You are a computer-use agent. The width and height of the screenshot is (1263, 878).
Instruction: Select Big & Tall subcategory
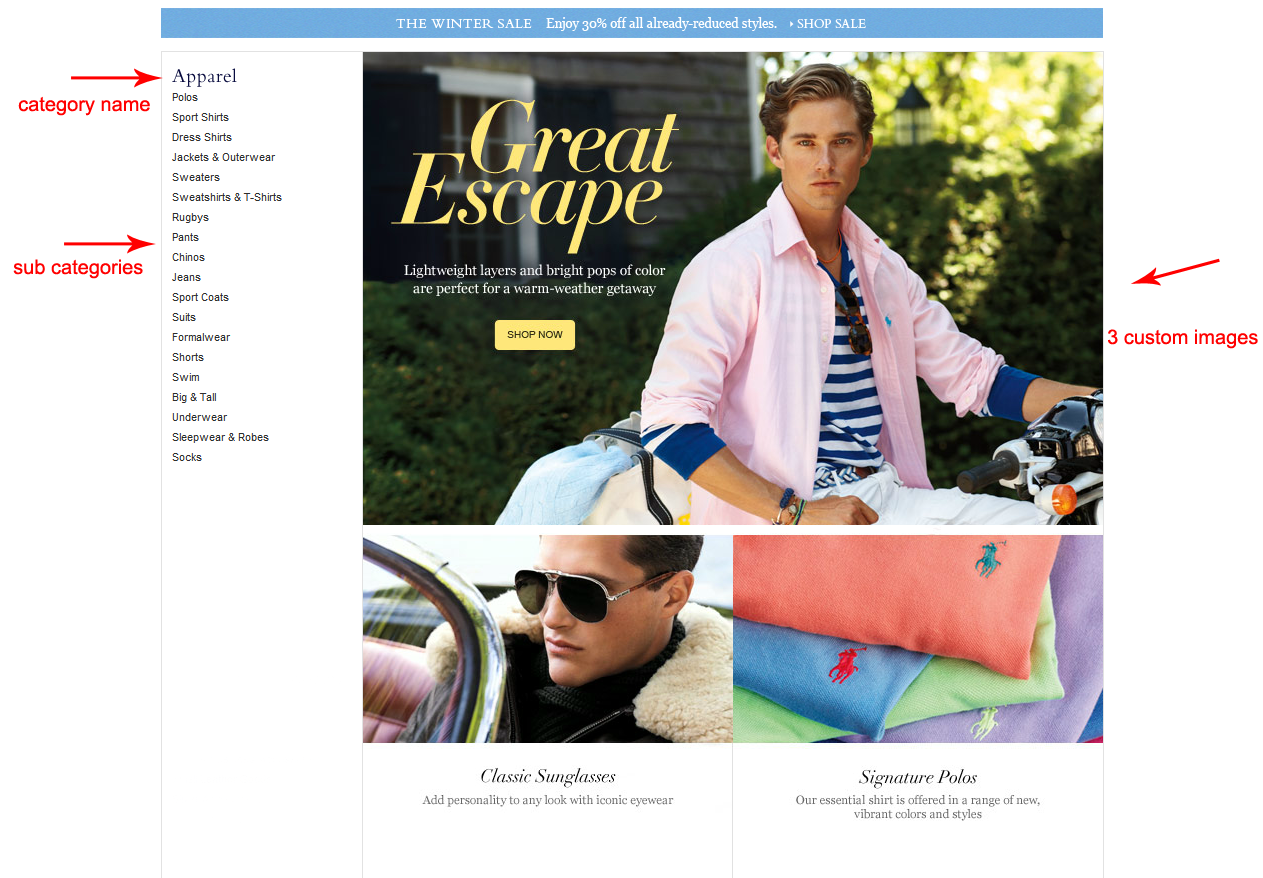tap(194, 397)
